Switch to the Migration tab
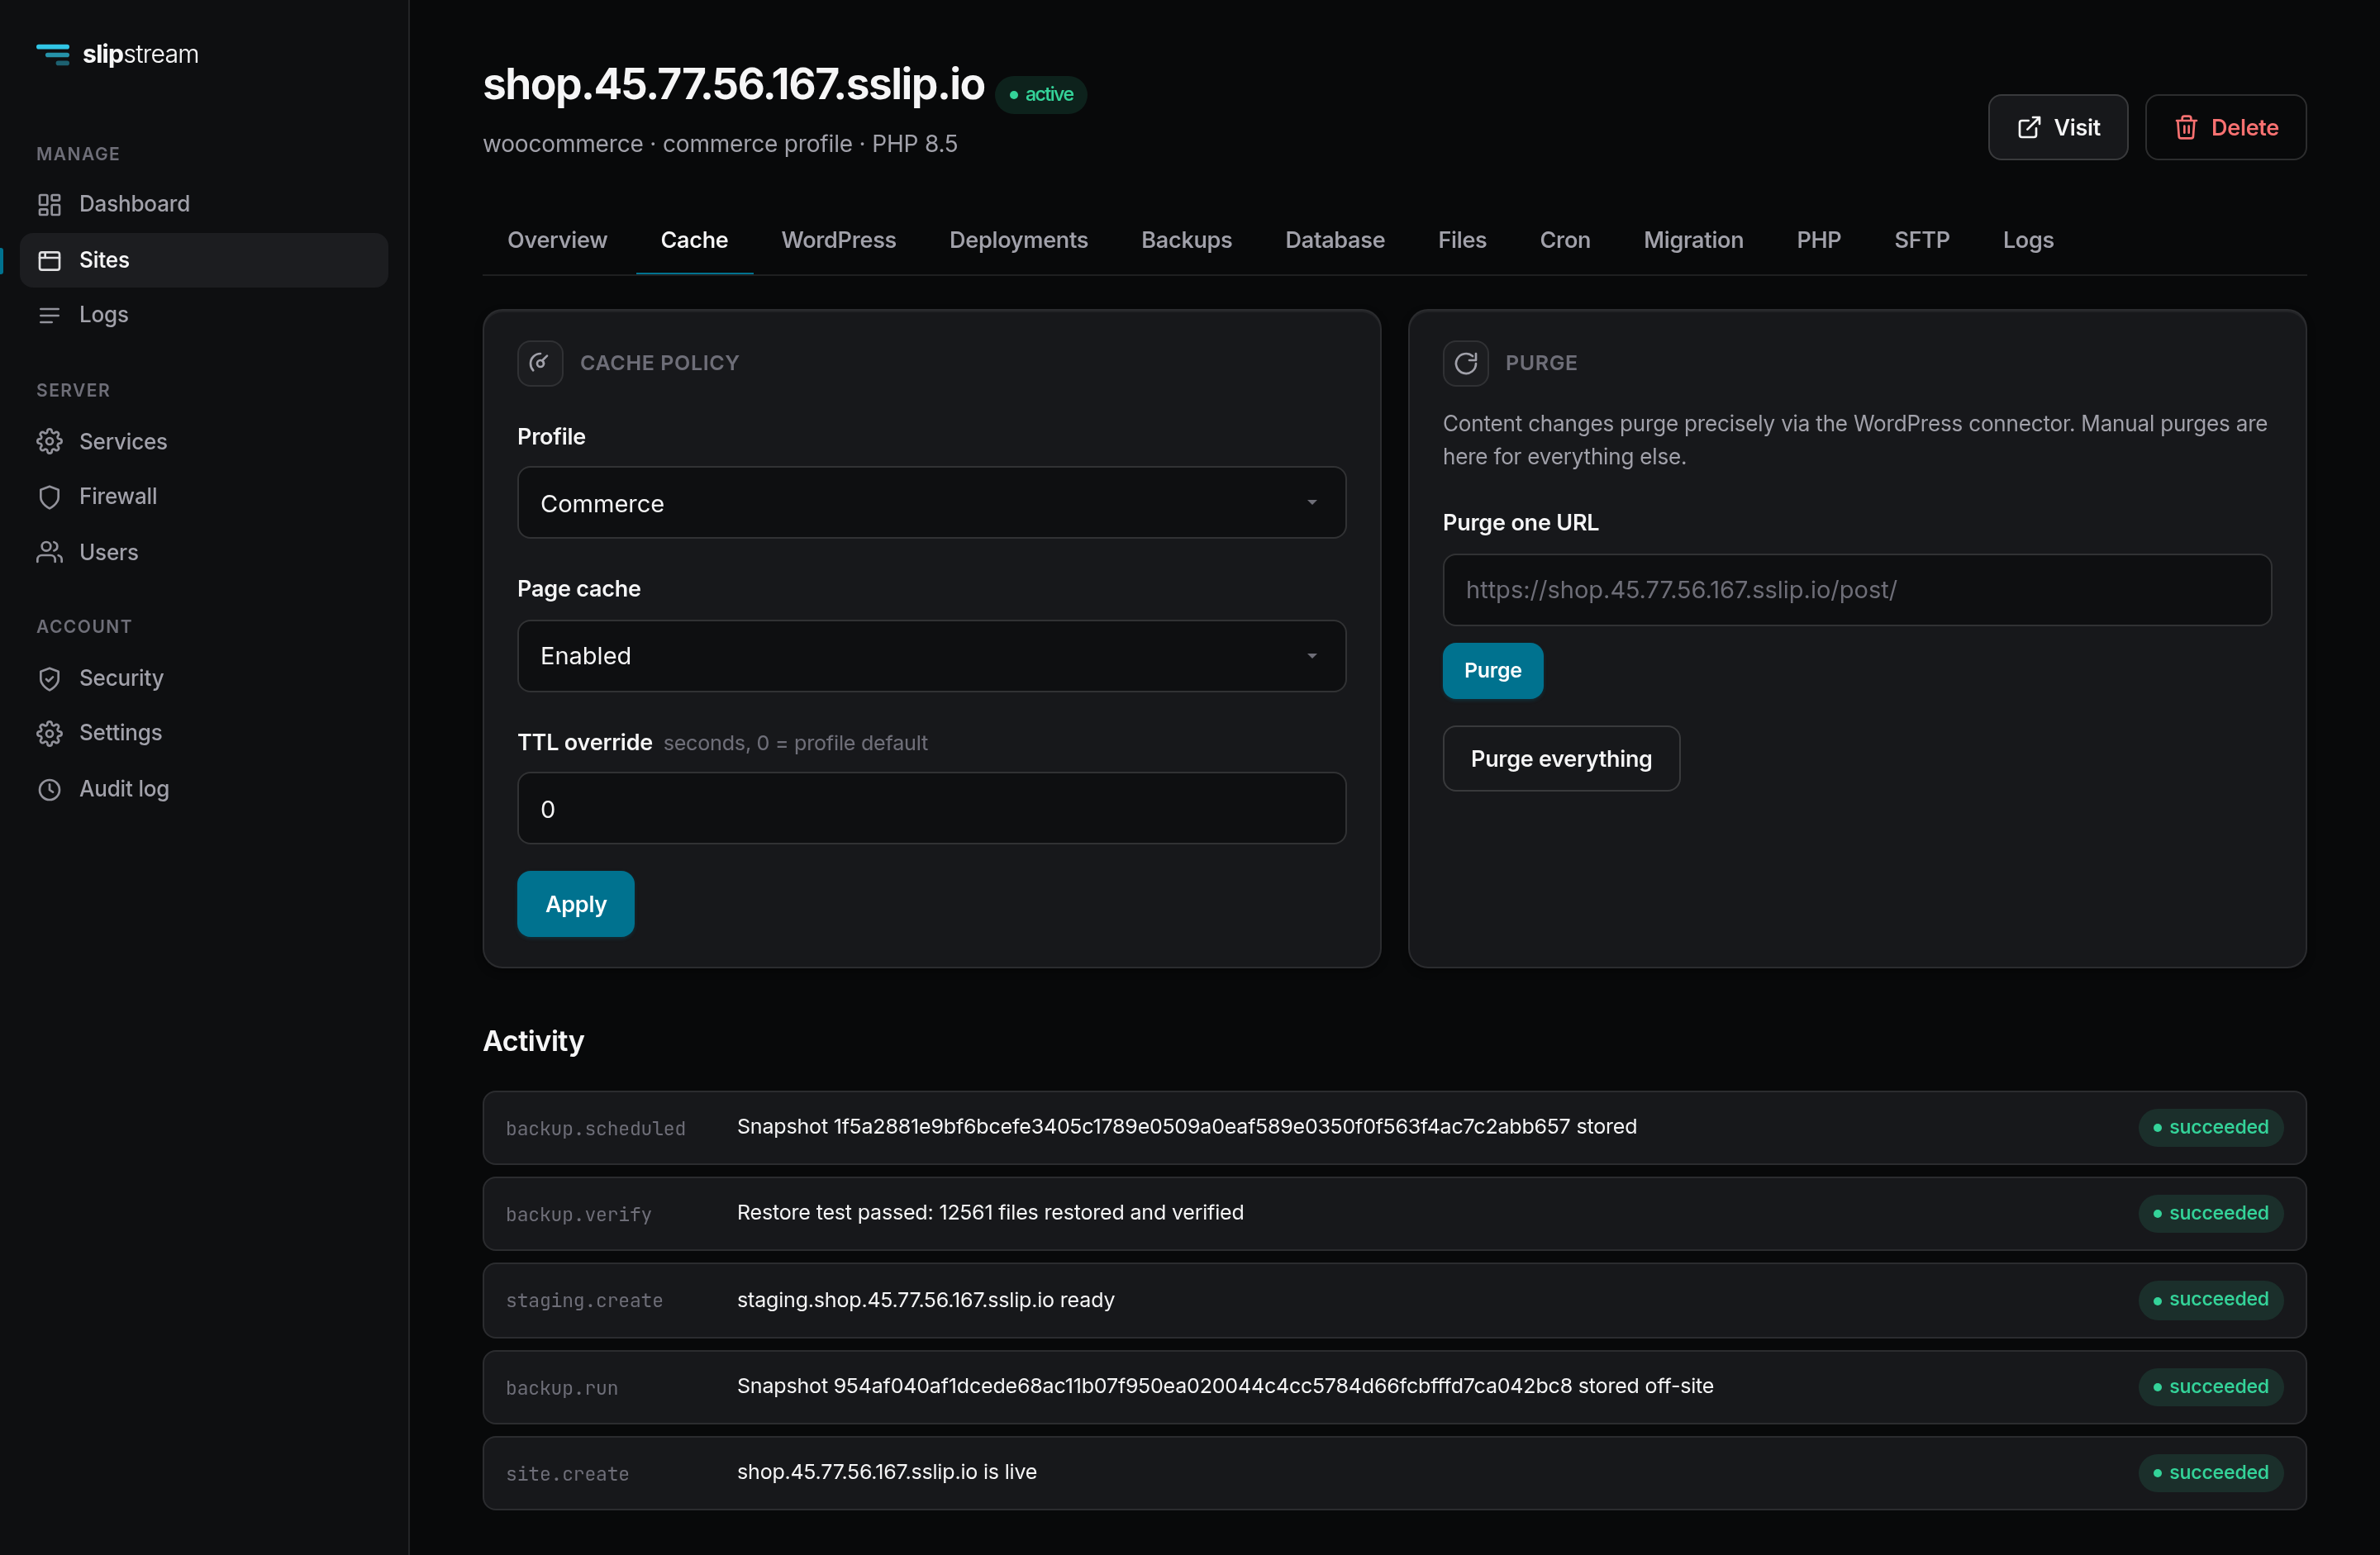Image resolution: width=2380 pixels, height=1555 pixels. pyautogui.click(x=1693, y=240)
